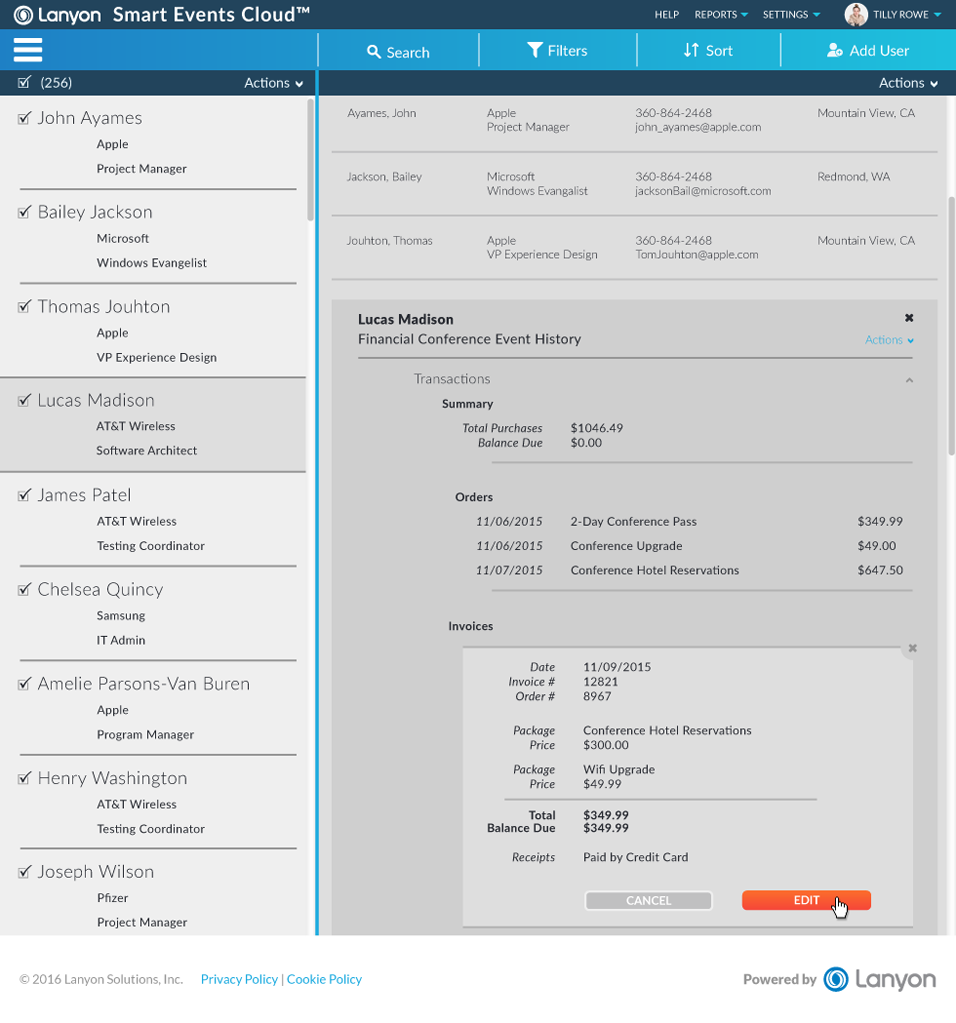Click the Search magnifier icon
Screen dimensions: 956x1023
click(x=373, y=52)
